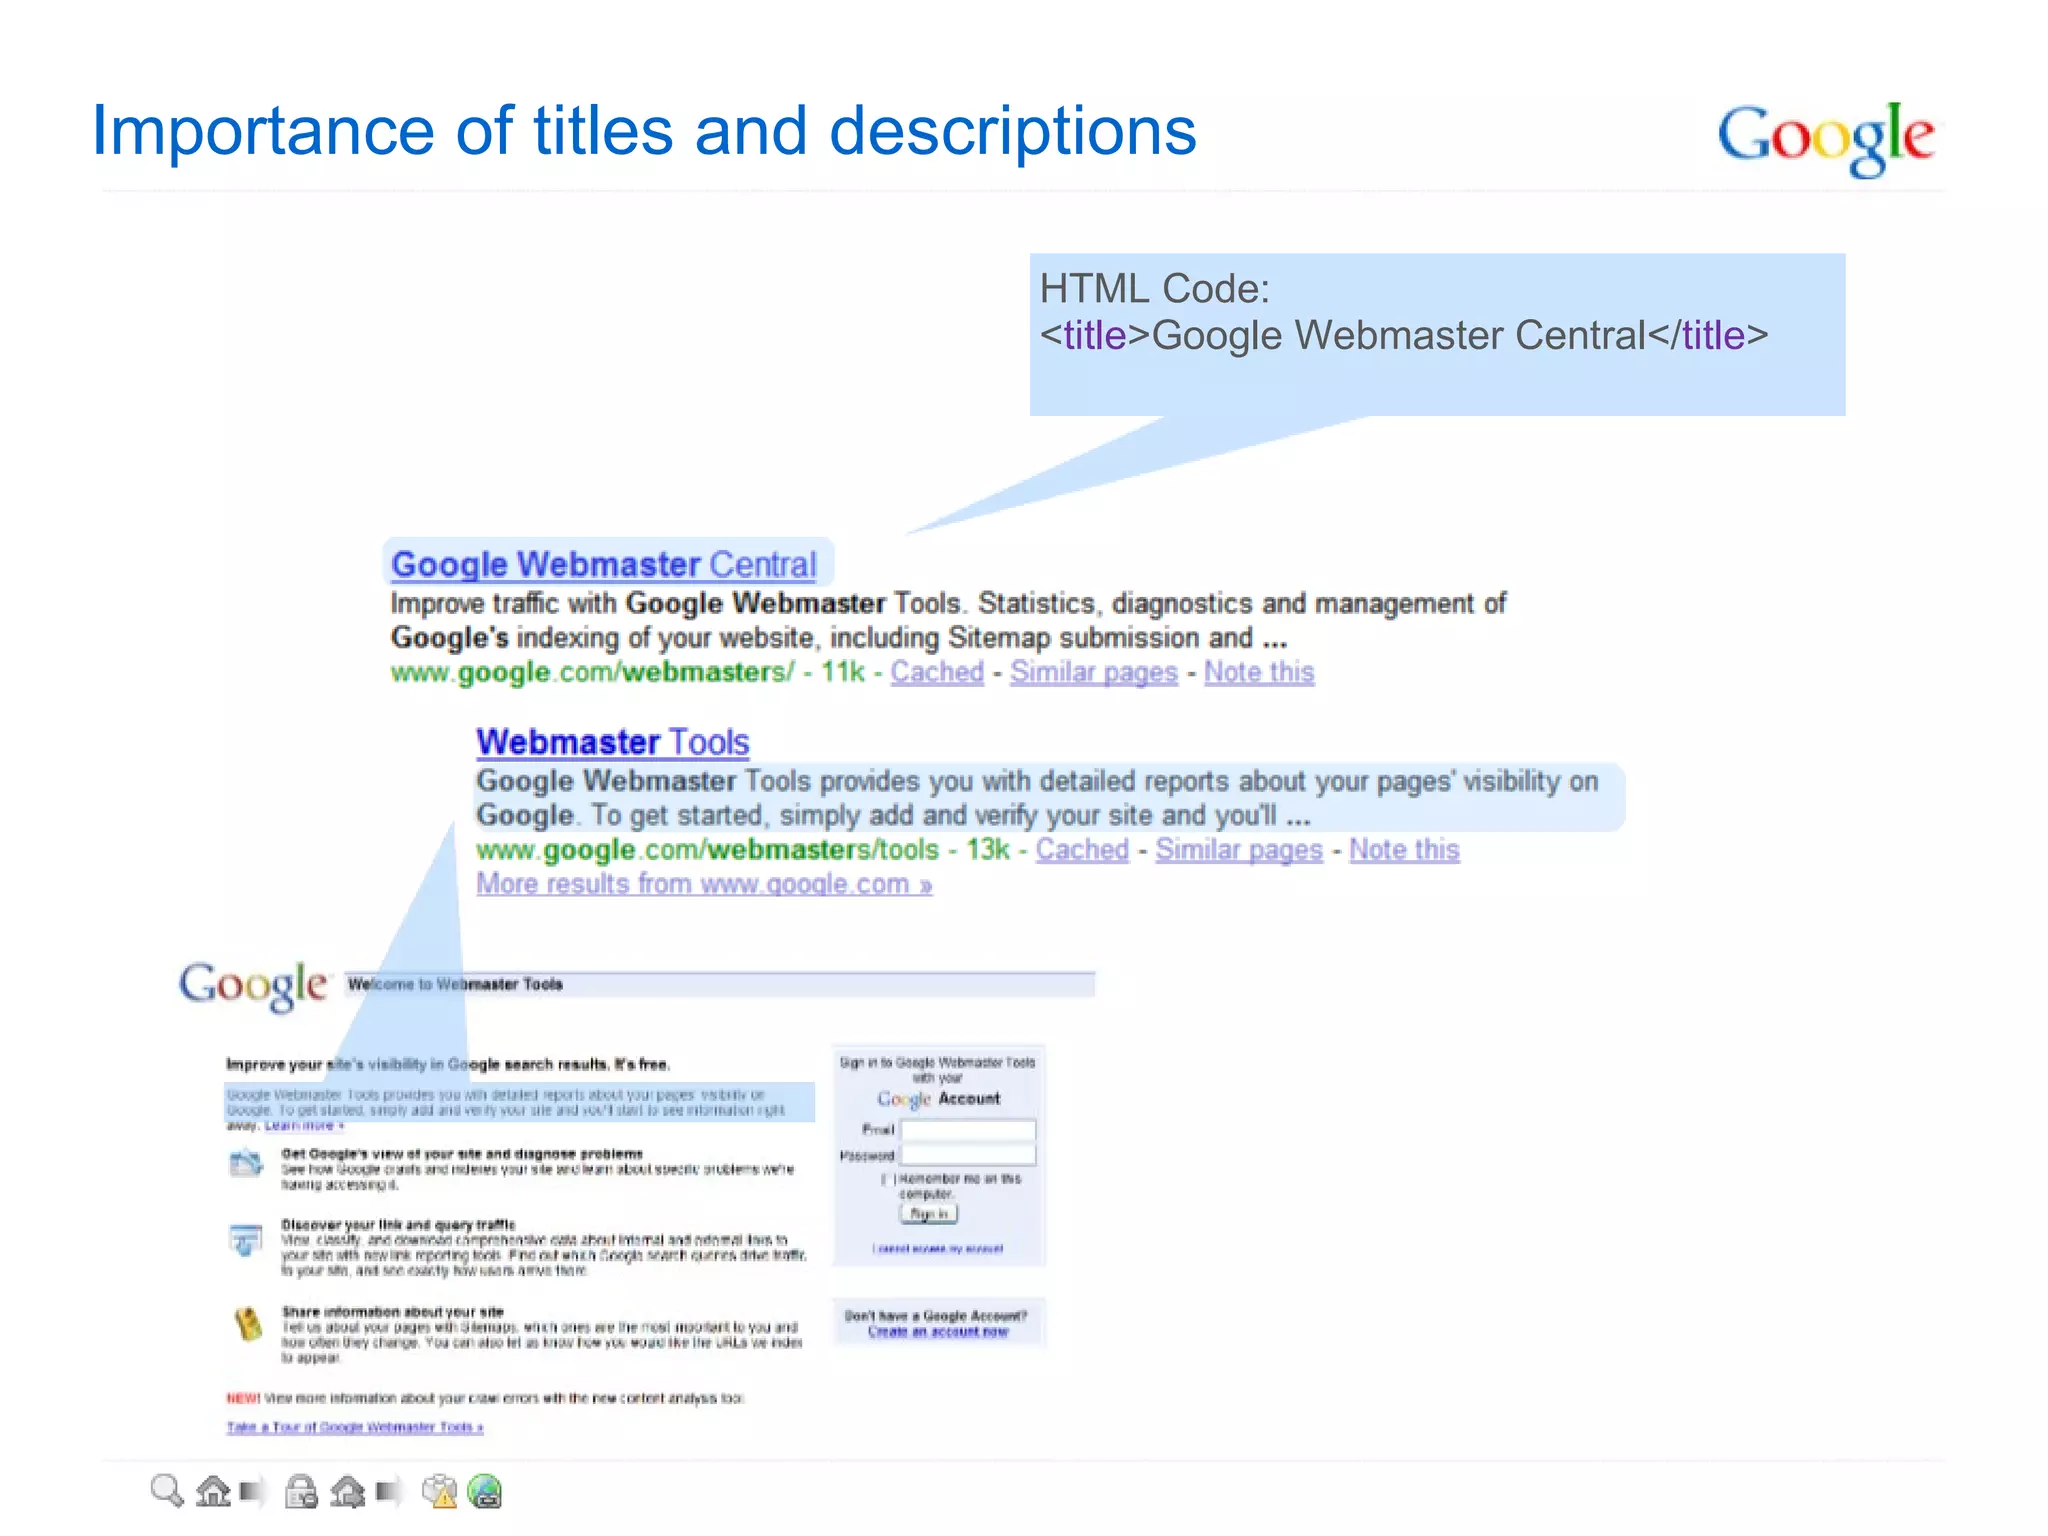2048x1536 pixels.
Task: Click the Learn more link
Action: [x=304, y=1126]
